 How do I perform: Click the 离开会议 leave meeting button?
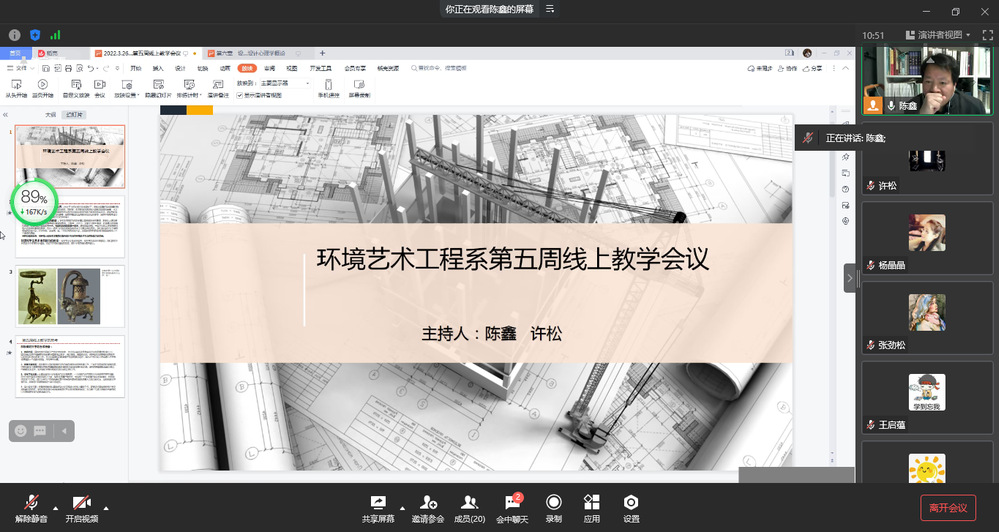coord(947,508)
